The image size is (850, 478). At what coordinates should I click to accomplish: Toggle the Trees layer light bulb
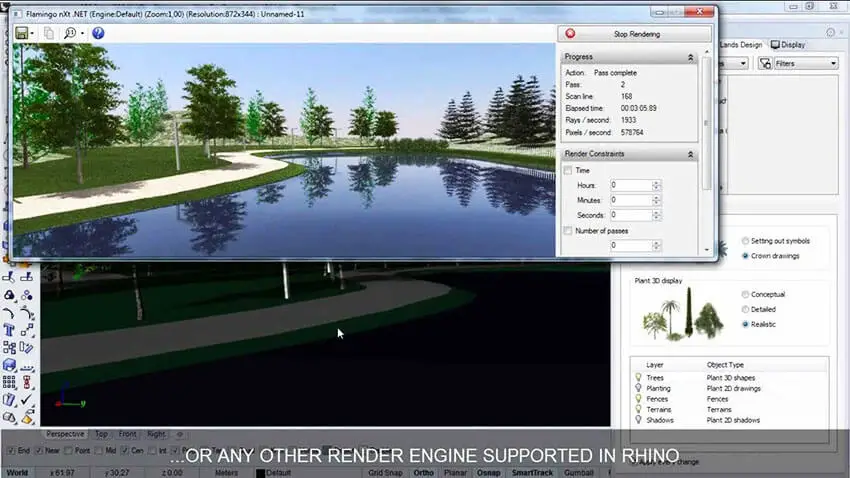pyautogui.click(x=638, y=377)
